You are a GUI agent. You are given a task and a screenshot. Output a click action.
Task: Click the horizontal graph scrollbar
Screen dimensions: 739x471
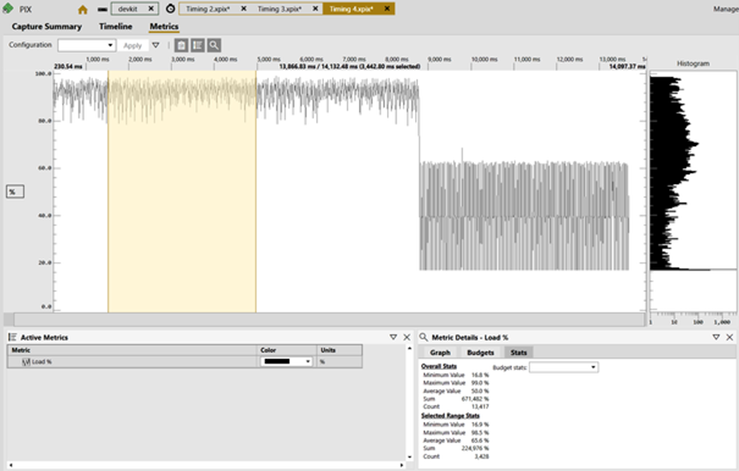point(328,319)
